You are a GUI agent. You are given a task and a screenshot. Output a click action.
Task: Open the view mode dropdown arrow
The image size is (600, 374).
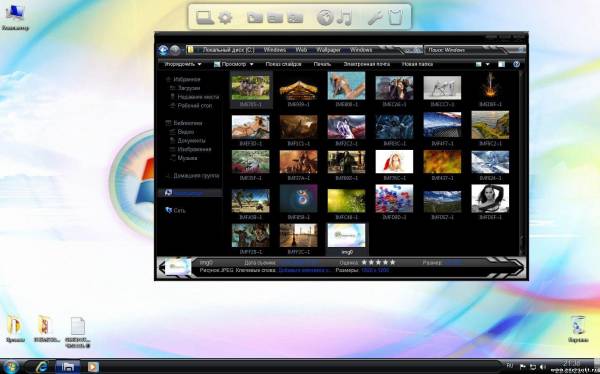488,64
